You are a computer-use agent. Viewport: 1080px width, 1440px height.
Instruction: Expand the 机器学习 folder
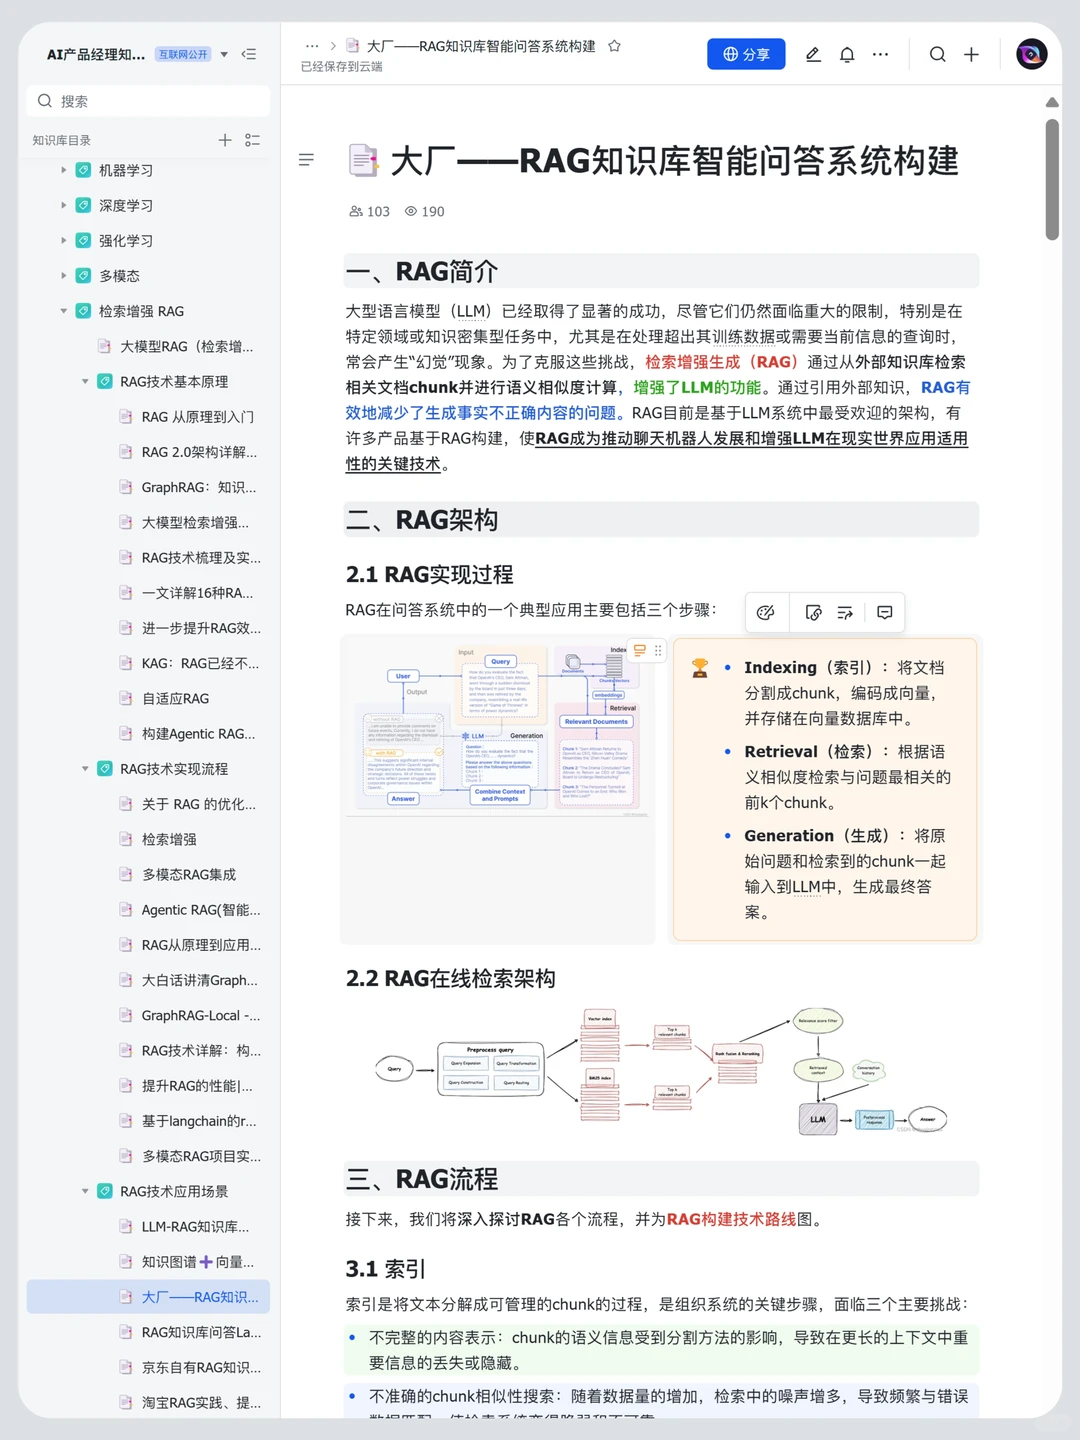coord(63,170)
